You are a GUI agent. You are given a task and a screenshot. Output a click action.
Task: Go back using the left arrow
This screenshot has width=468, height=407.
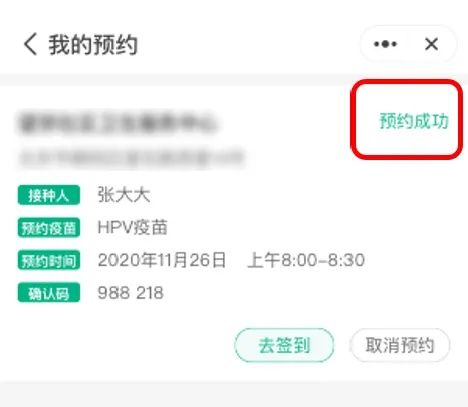pyautogui.click(x=30, y=44)
